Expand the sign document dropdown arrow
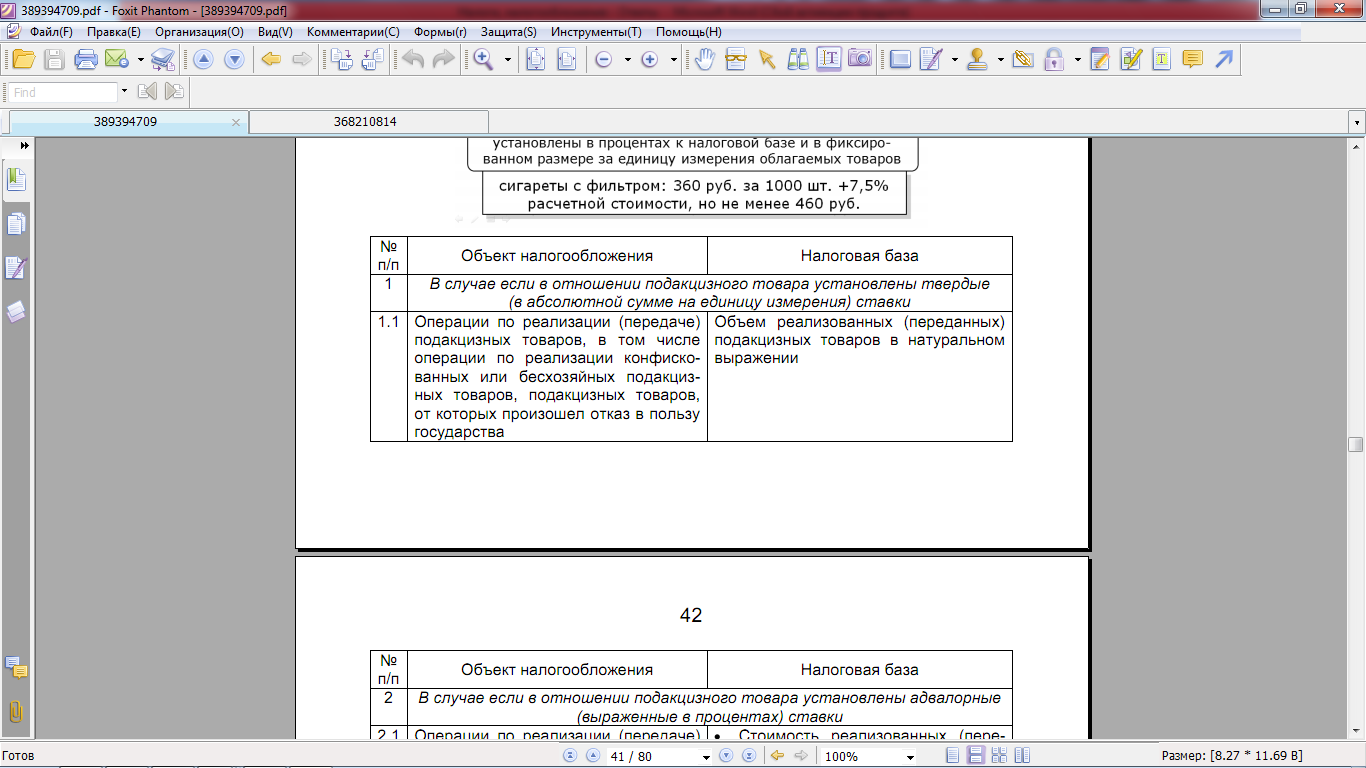 (x=955, y=60)
